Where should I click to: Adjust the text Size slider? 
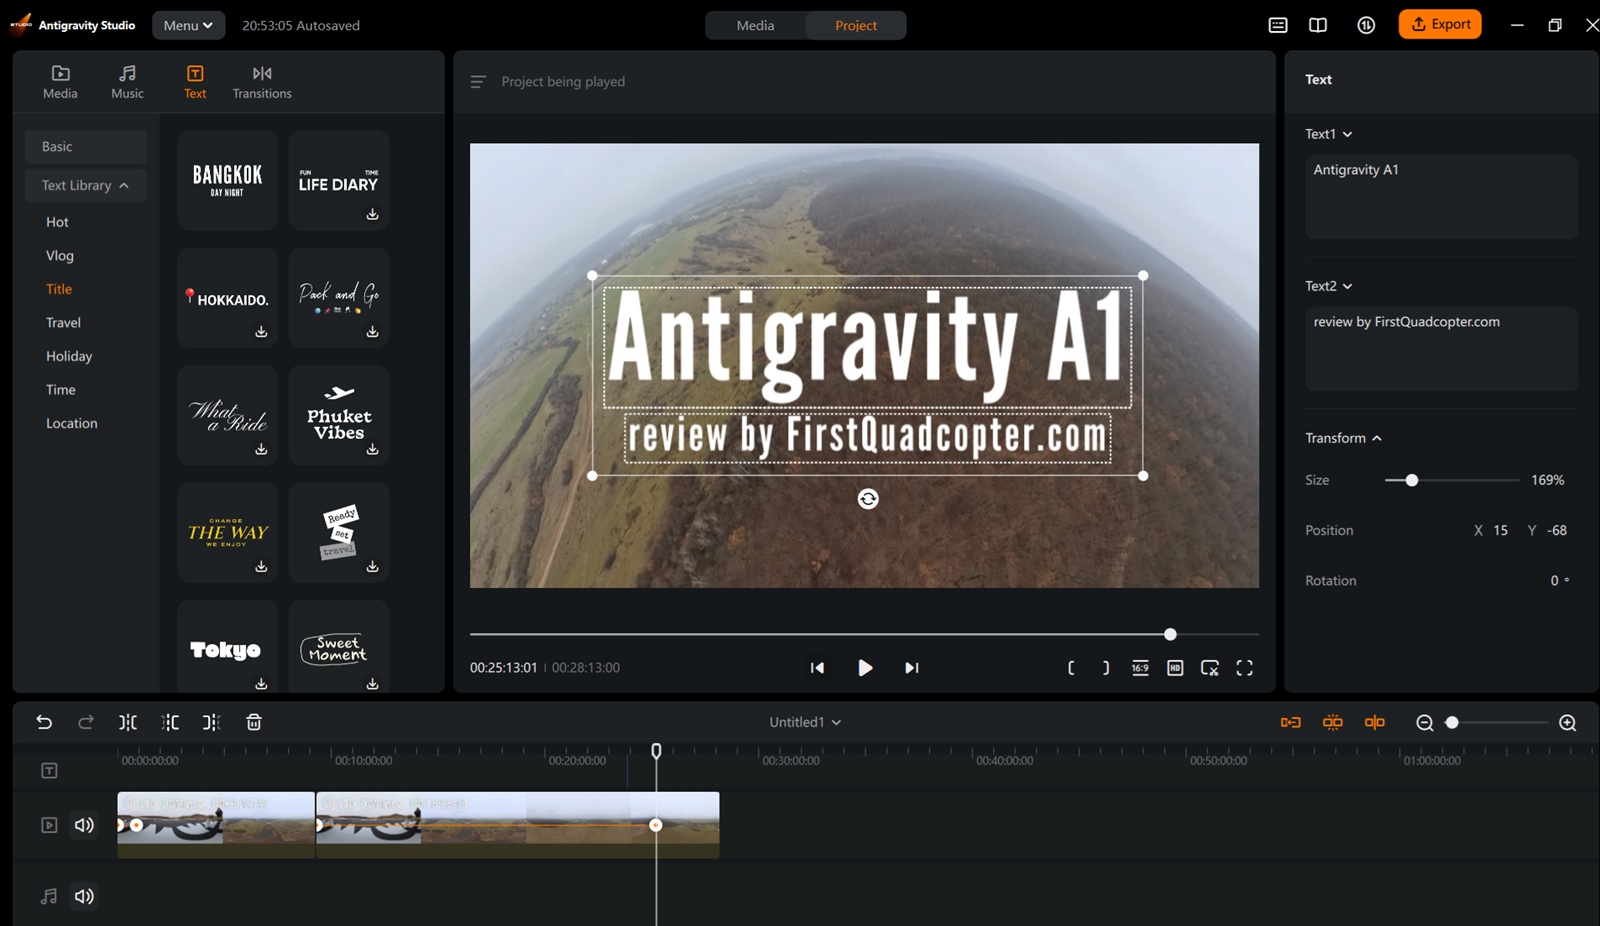click(1411, 480)
